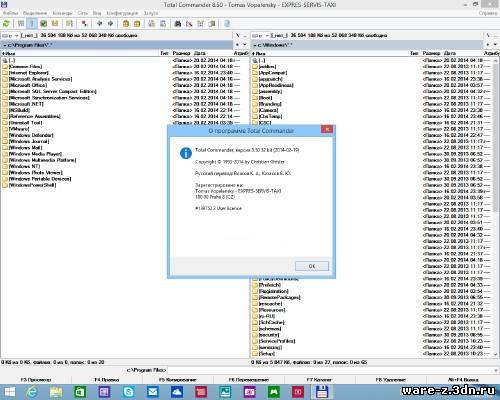
Task: Launch Internet Explorer from the taskbar
Action: [x=32, y=392]
